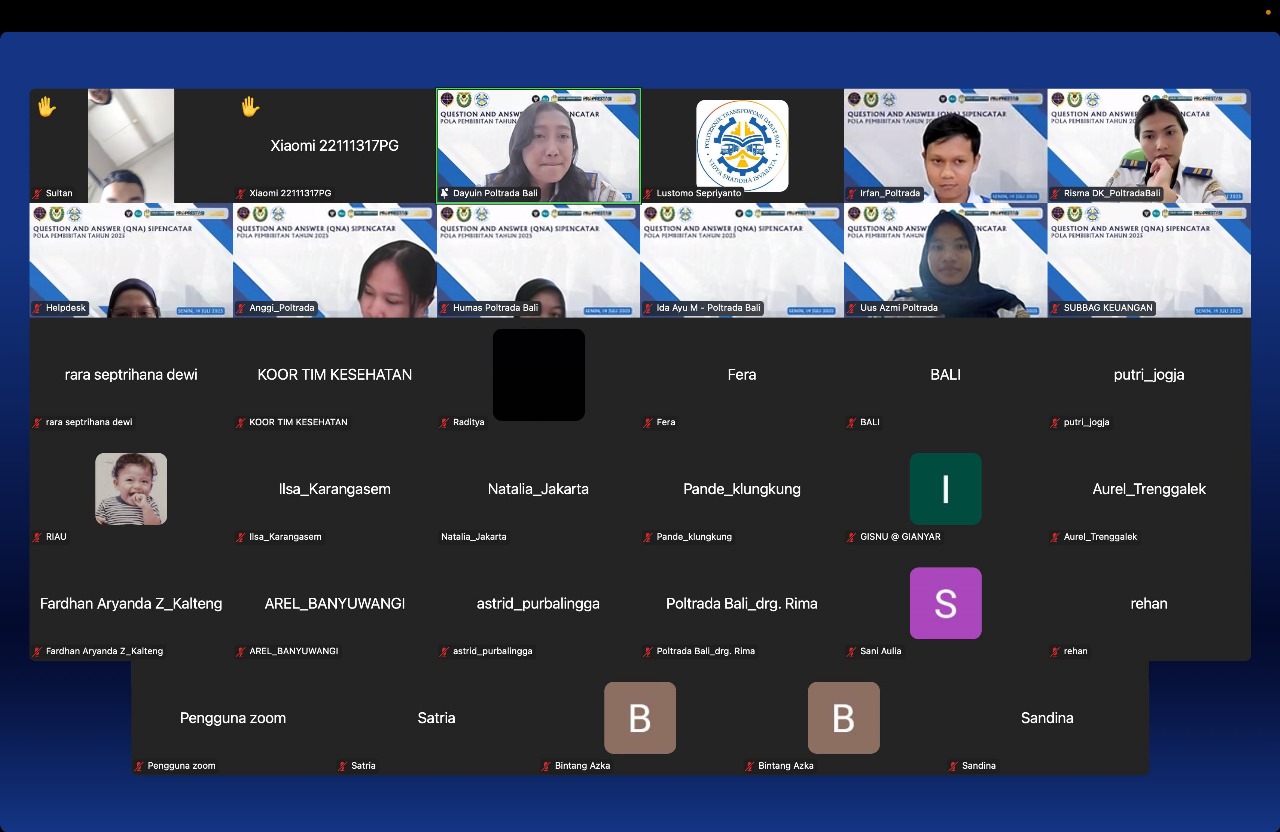Screen dimensions: 1280x832
Task: Select Uus Azmi Poltrada video tile
Action: point(945,260)
